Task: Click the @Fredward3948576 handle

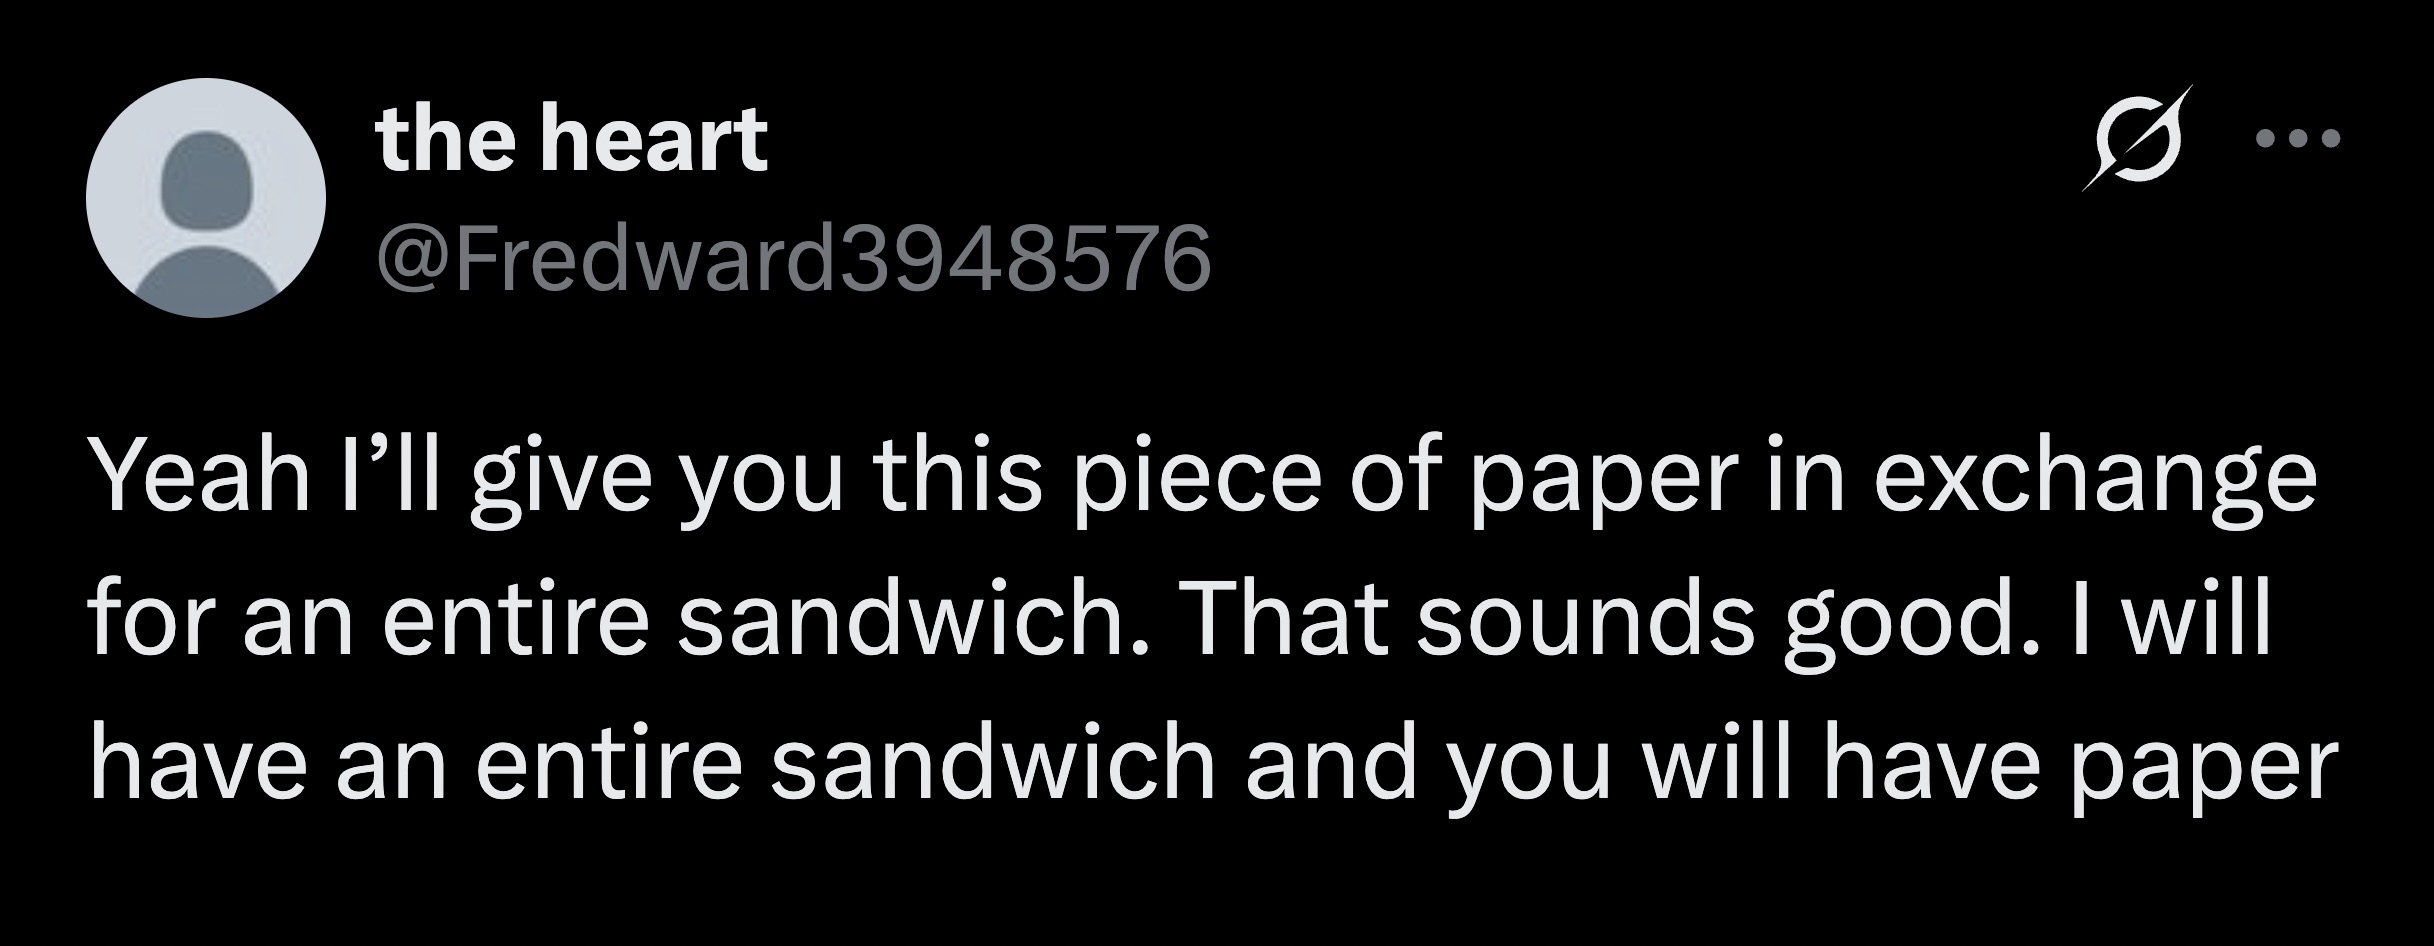Action: pos(792,260)
